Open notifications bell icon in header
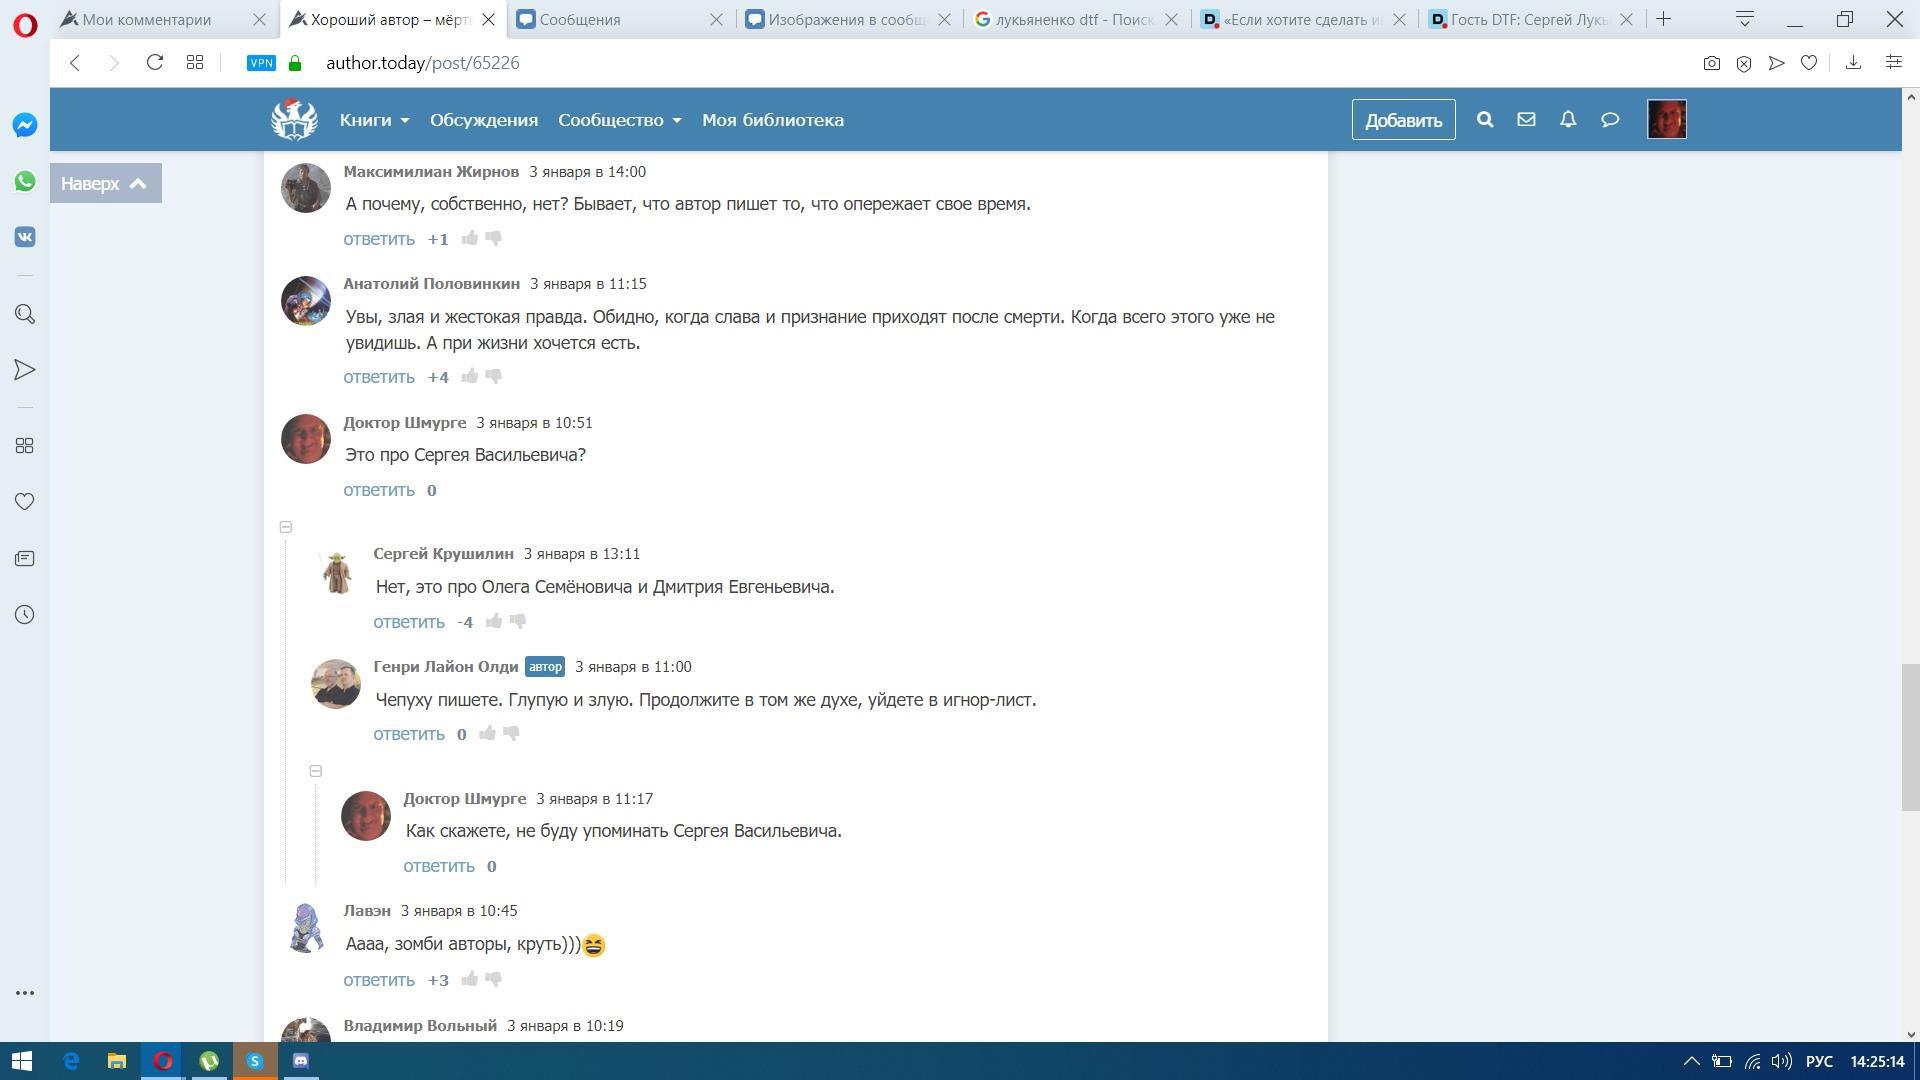Viewport: 1920px width, 1080px height. coord(1568,120)
